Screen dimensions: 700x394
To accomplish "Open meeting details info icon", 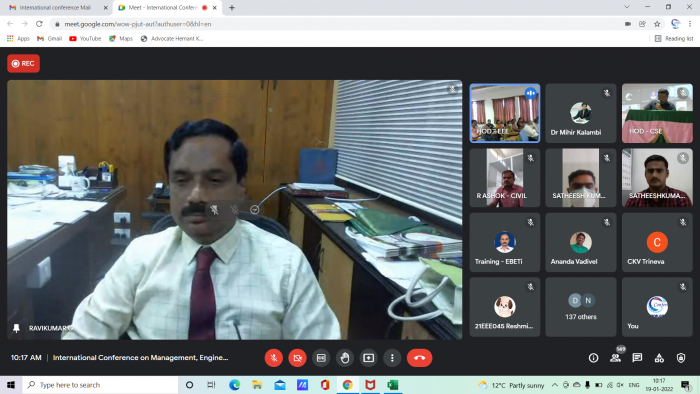I will pyautogui.click(x=593, y=358).
